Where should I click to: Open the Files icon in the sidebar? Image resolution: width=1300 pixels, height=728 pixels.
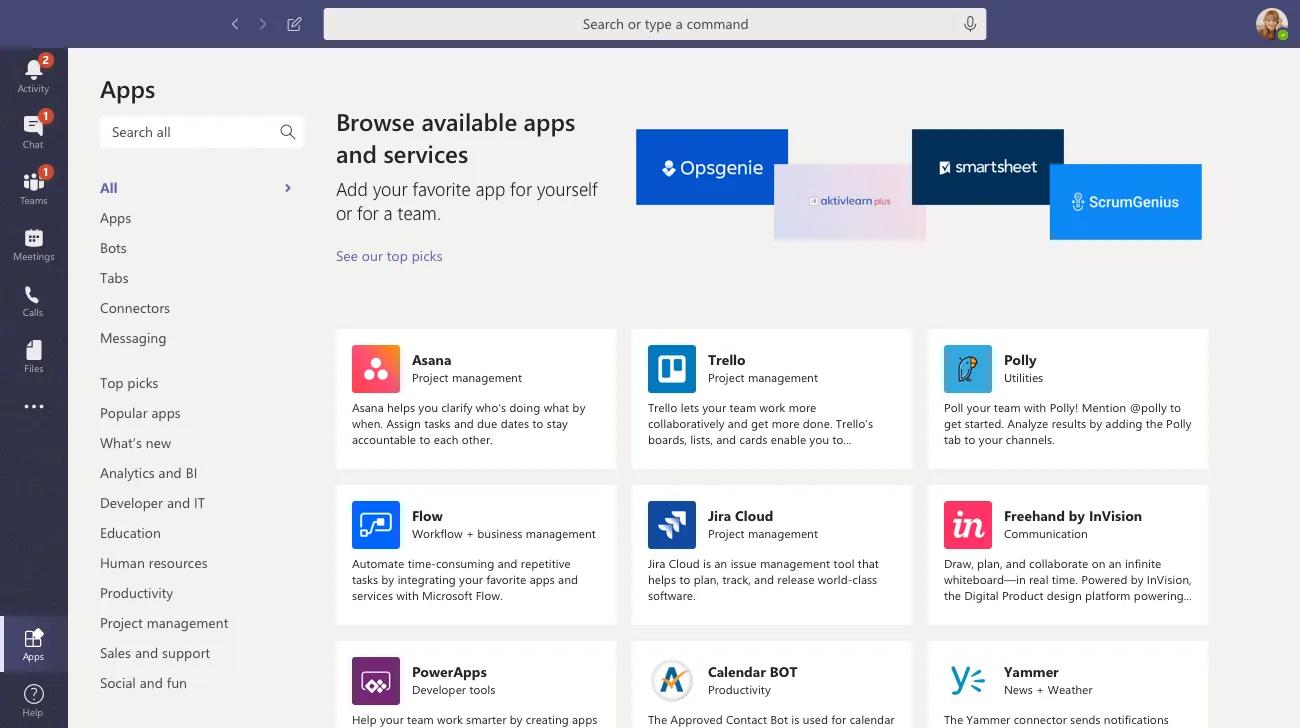(x=33, y=352)
